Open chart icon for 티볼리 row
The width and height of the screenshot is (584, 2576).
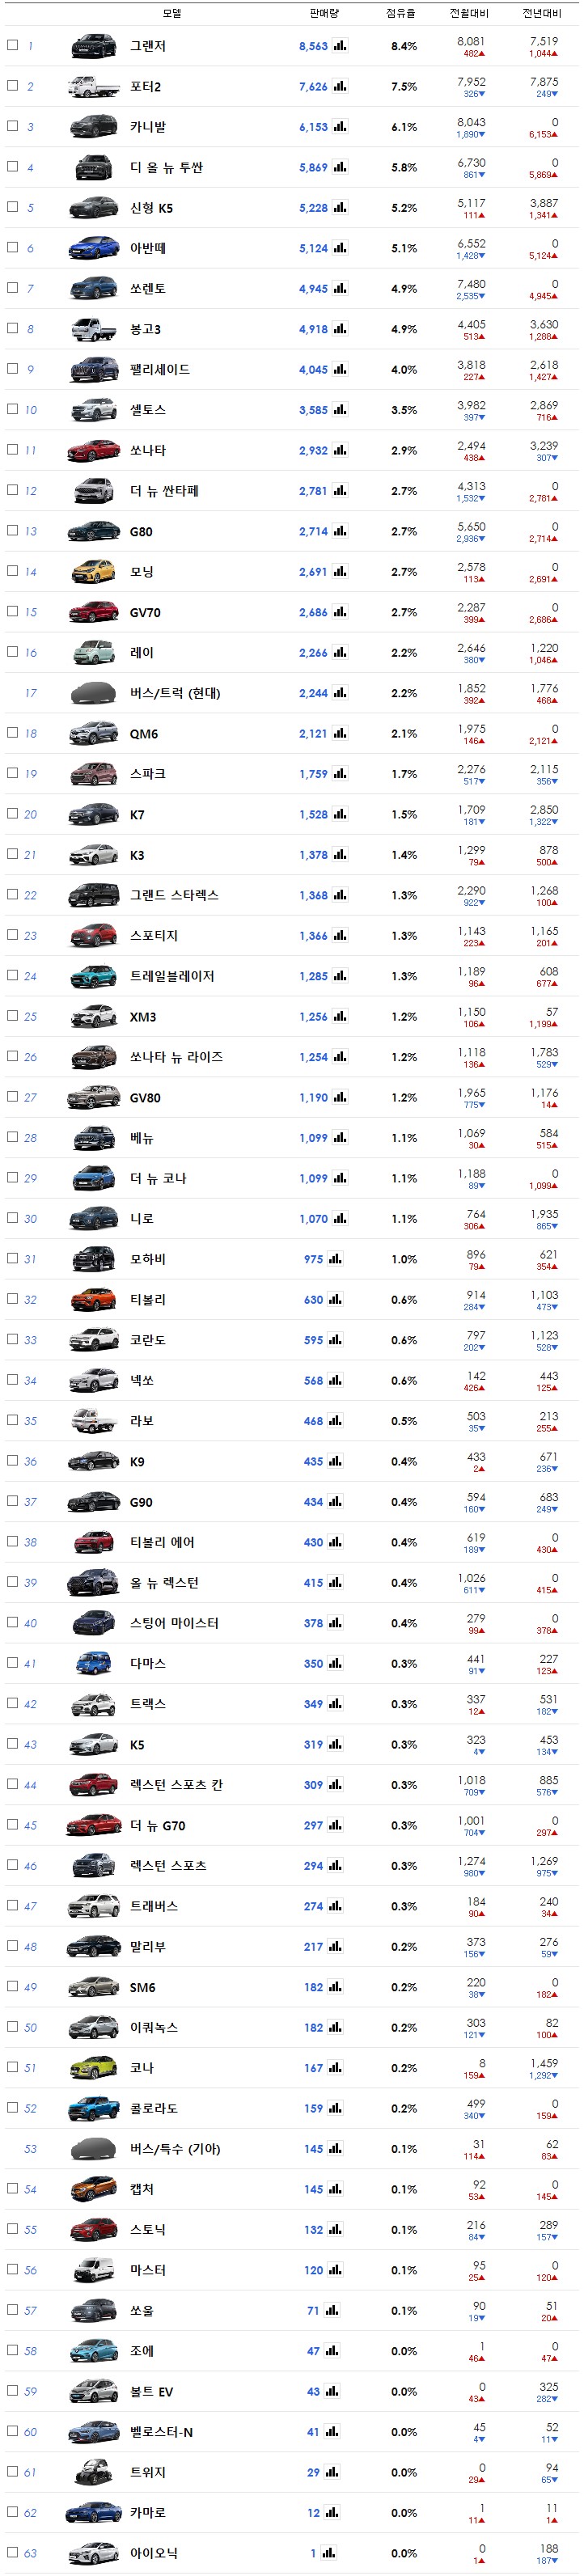tap(335, 1299)
